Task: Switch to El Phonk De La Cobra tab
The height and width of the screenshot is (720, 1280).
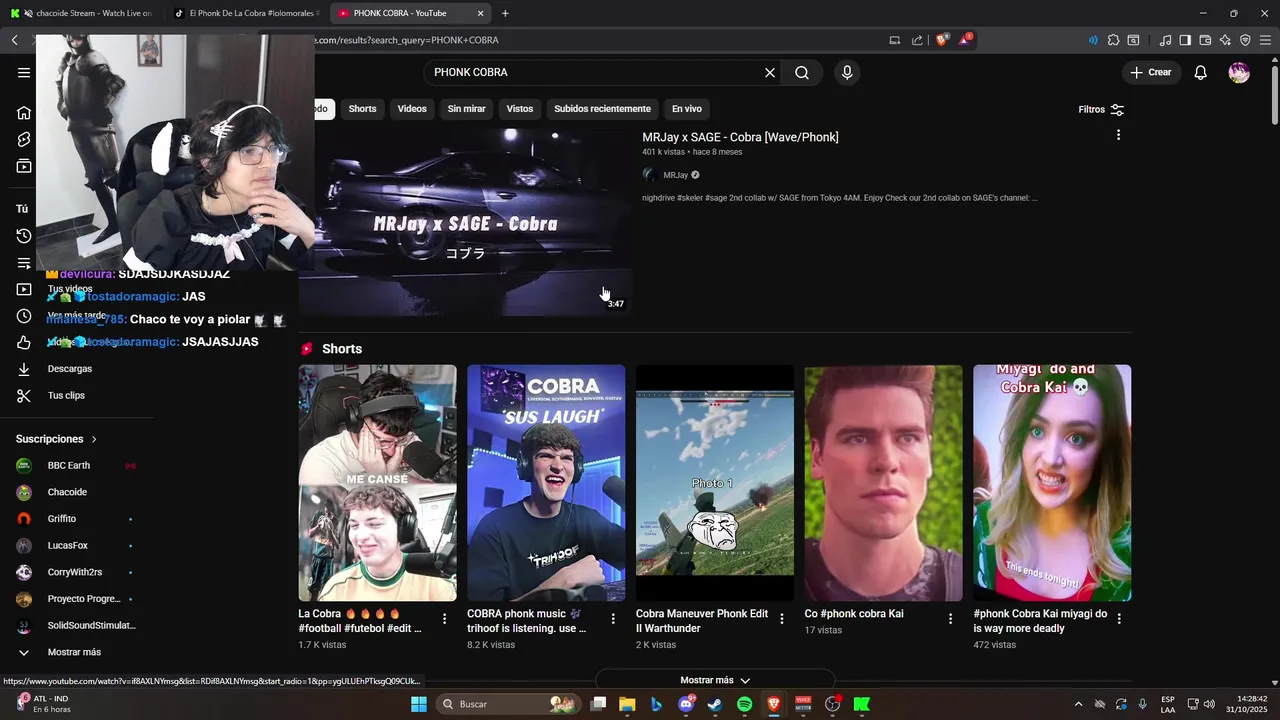Action: click(246, 13)
